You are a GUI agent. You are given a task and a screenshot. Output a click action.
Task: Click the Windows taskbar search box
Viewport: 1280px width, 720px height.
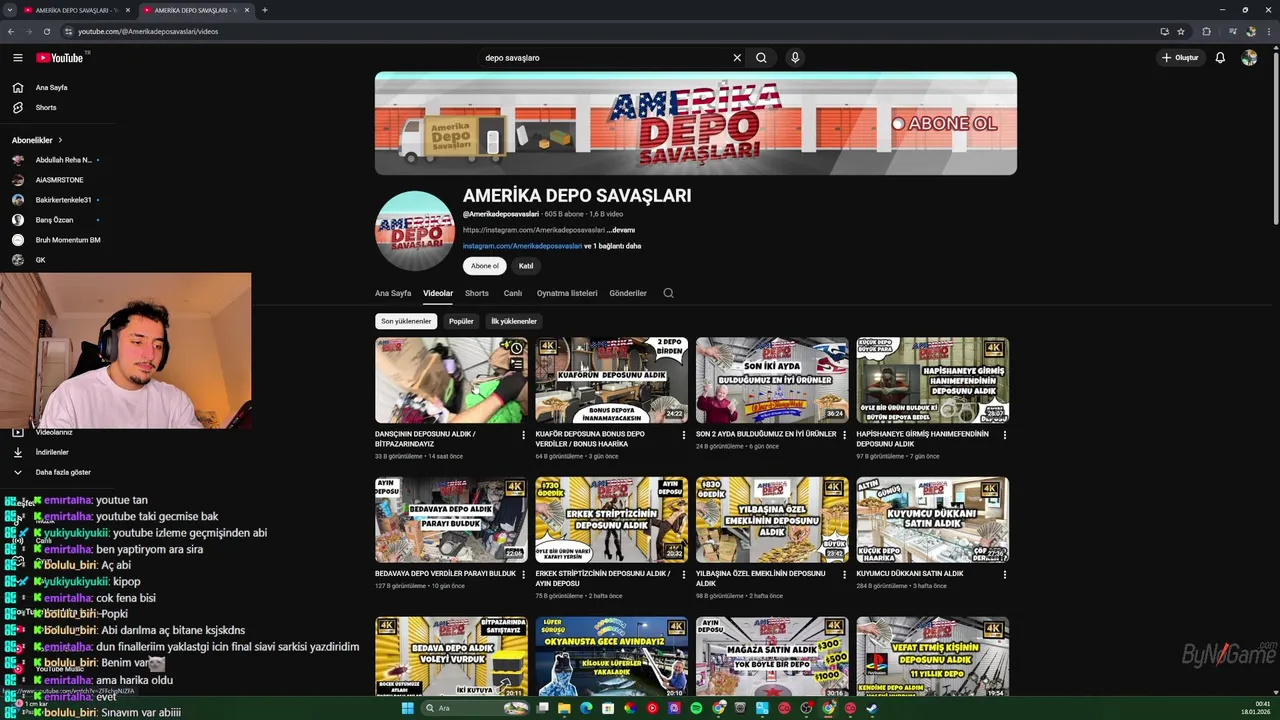[x=474, y=708]
